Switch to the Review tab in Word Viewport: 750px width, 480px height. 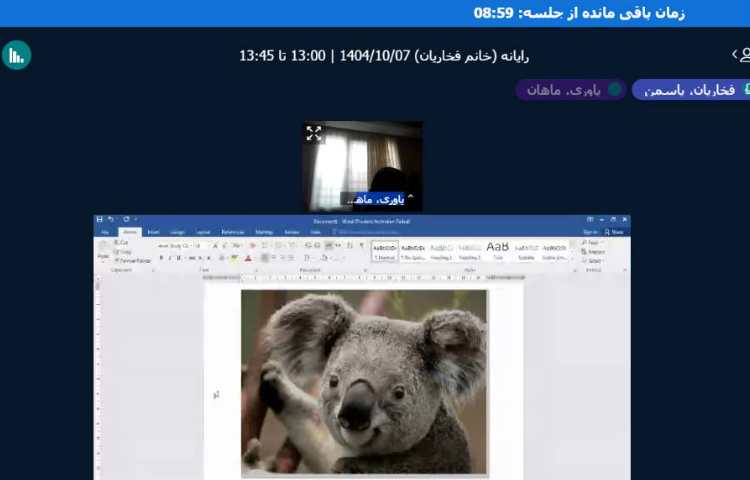click(x=292, y=232)
